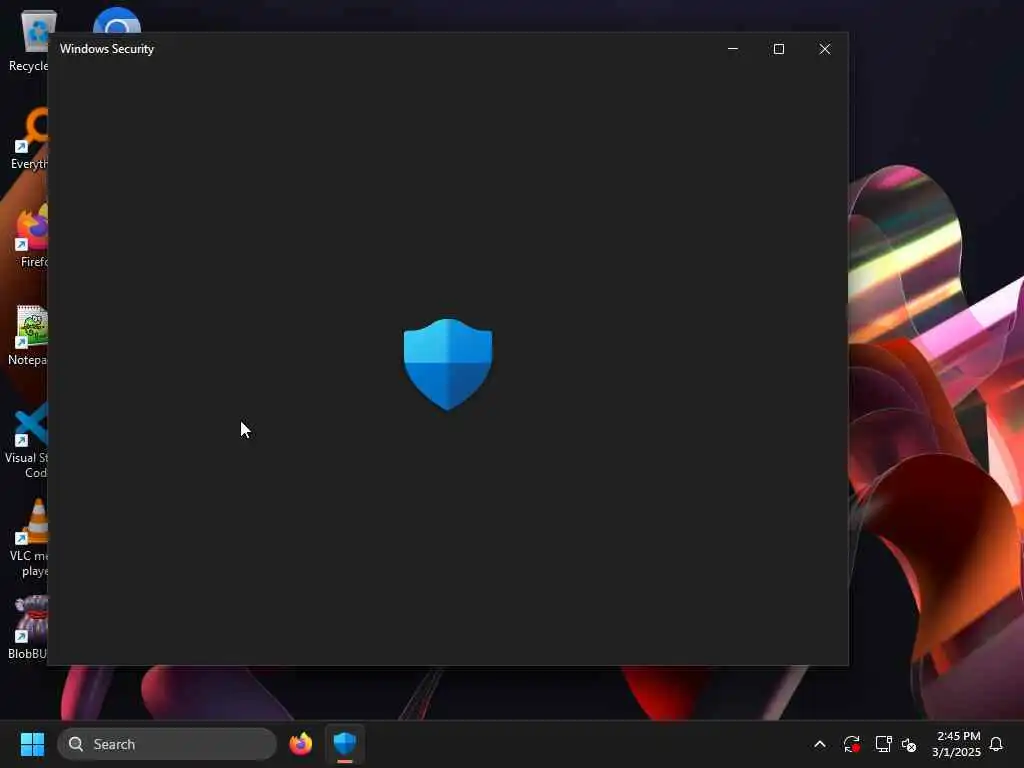Click the muted volume tray icon

(x=909, y=744)
